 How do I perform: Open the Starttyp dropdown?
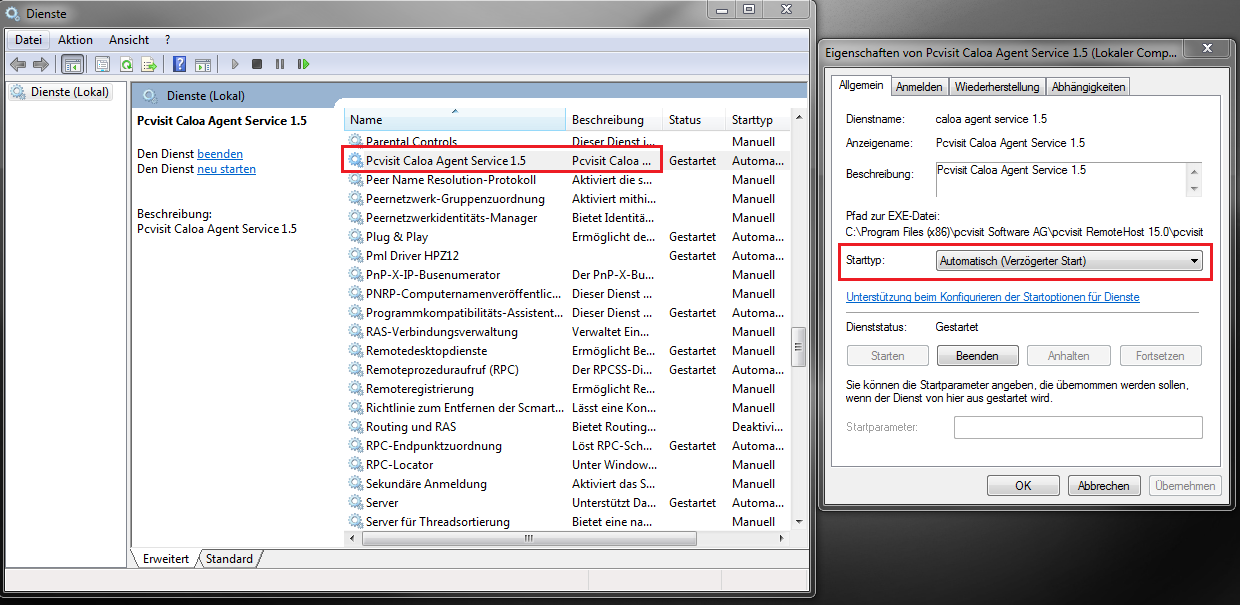pyautogui.click(x=1068, y=261)
